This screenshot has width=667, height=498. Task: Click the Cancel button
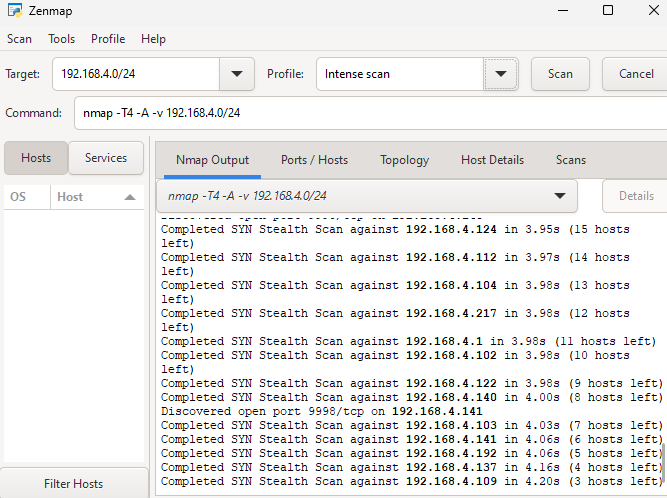click(636, 74)
